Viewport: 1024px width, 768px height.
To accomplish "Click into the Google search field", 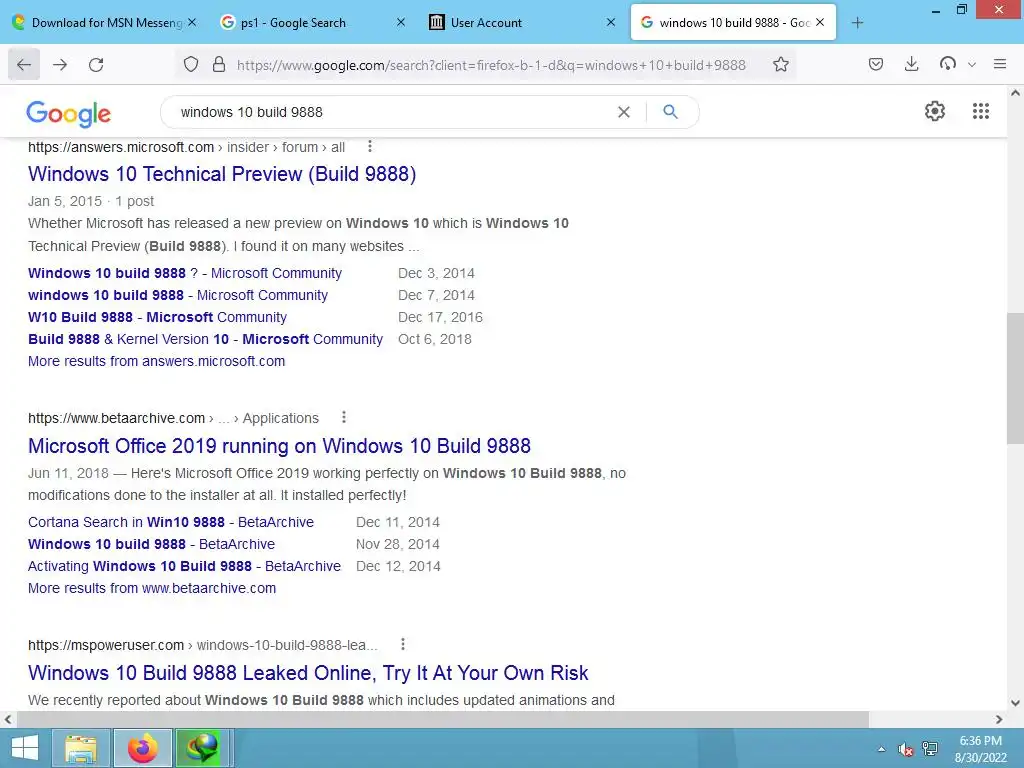I will 392,112.
